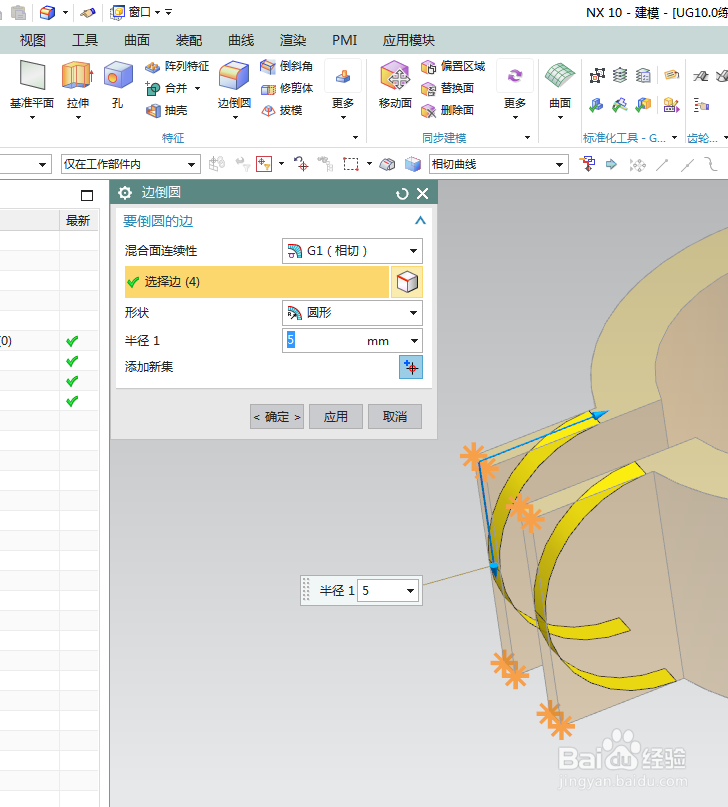Click Pattern Feature (阵列特征)
Viewport: 728px width, 807px height.
[177, 66]
